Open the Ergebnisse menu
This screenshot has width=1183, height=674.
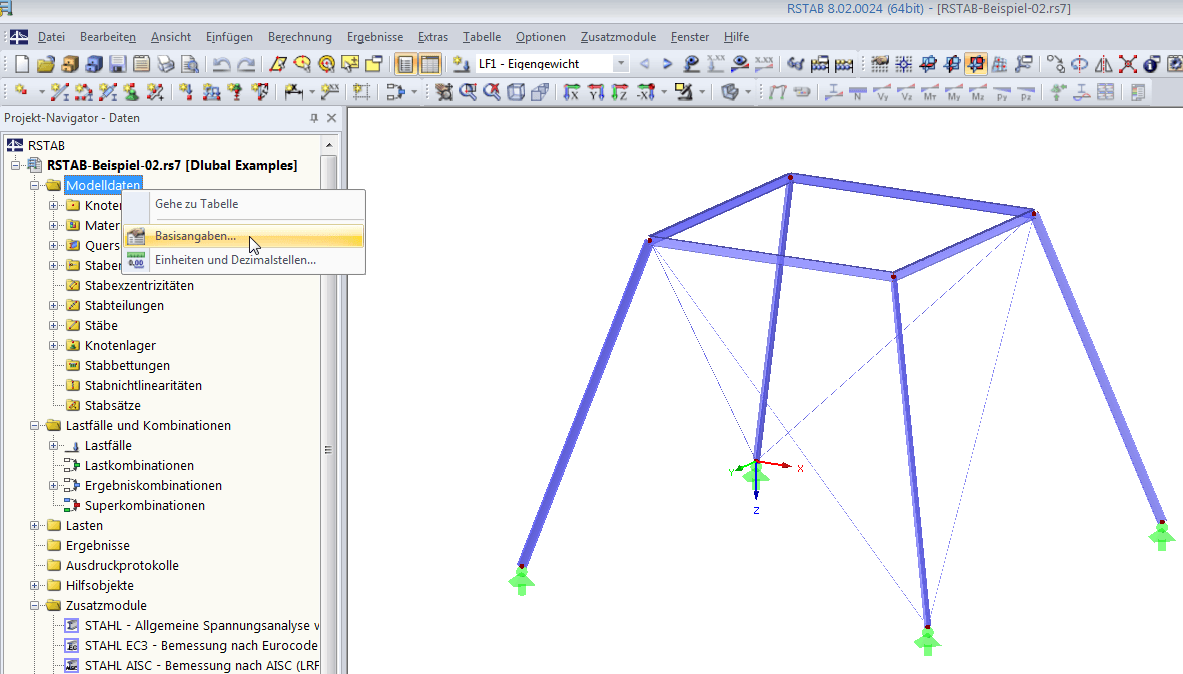pyautogui.click(x=375, y=37)
